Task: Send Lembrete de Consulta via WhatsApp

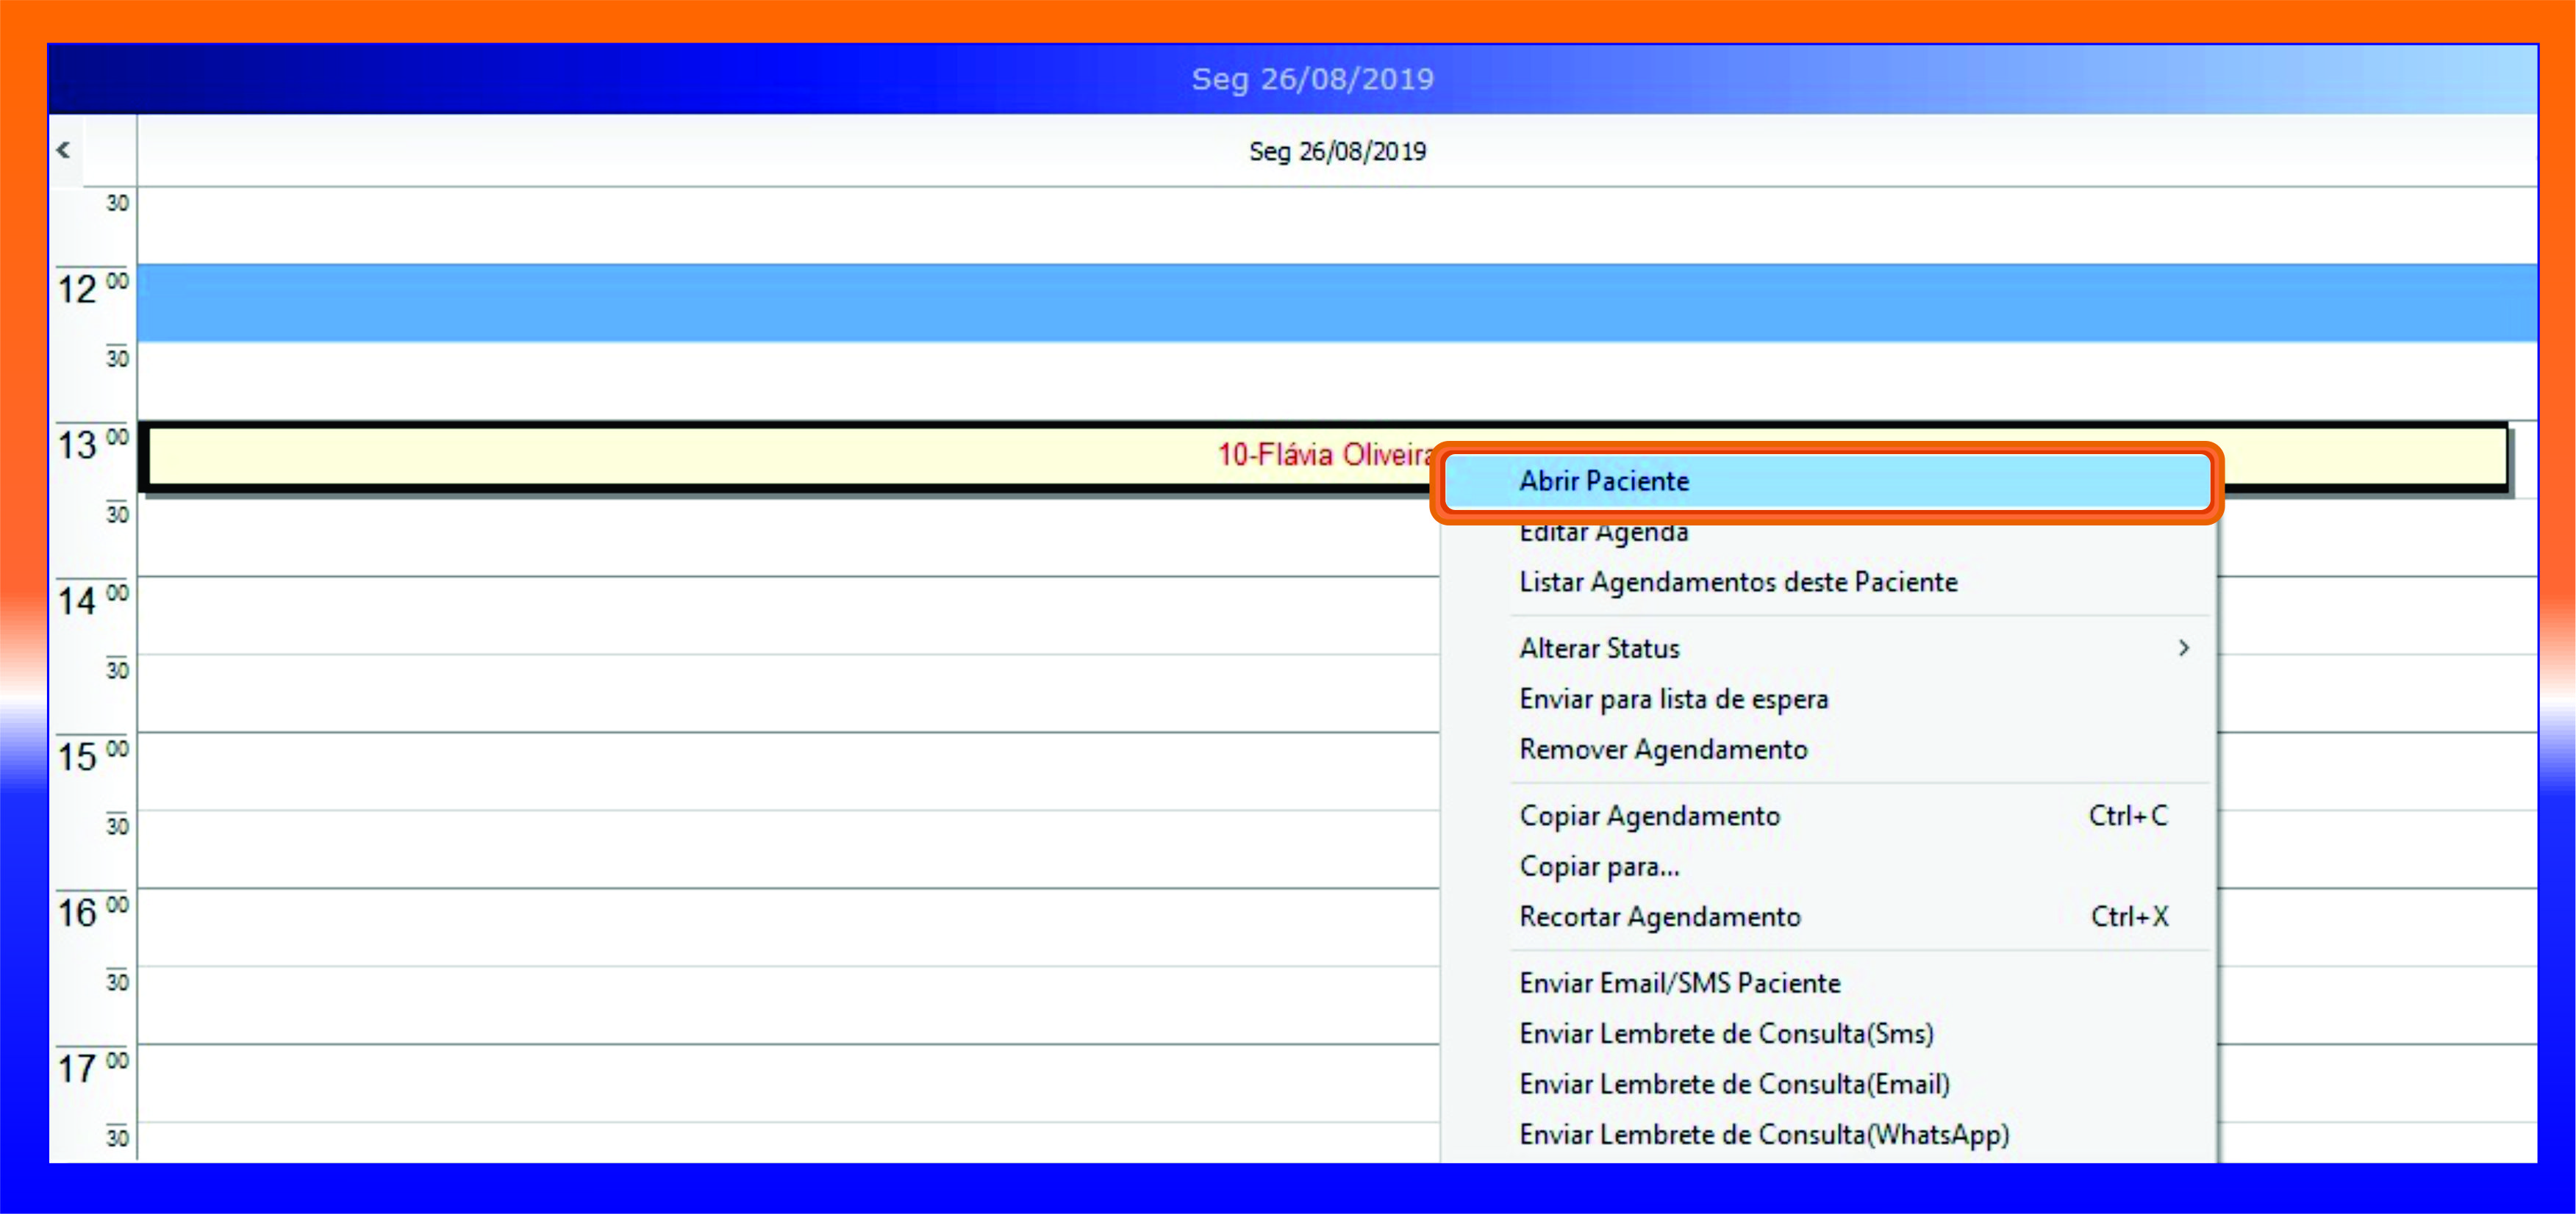Action: tap(1764, 1135)
